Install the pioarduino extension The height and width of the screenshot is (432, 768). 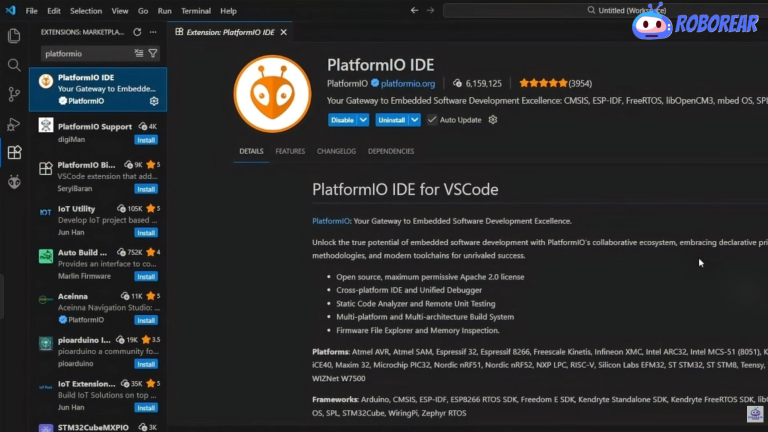(146, 364)
